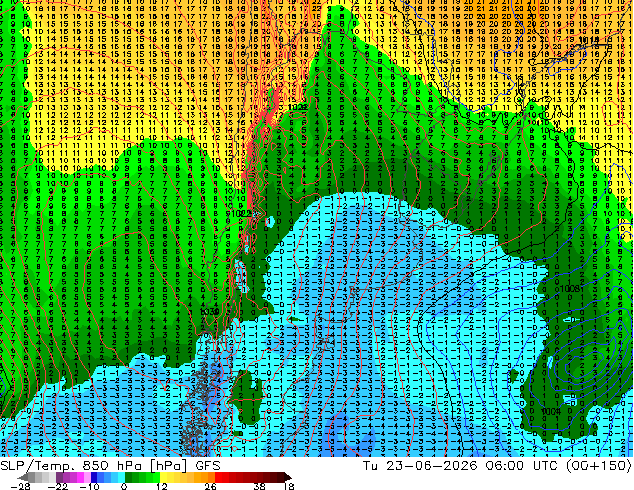Click the '-28' legend value
634x490 pixels.
click(20, 486)
